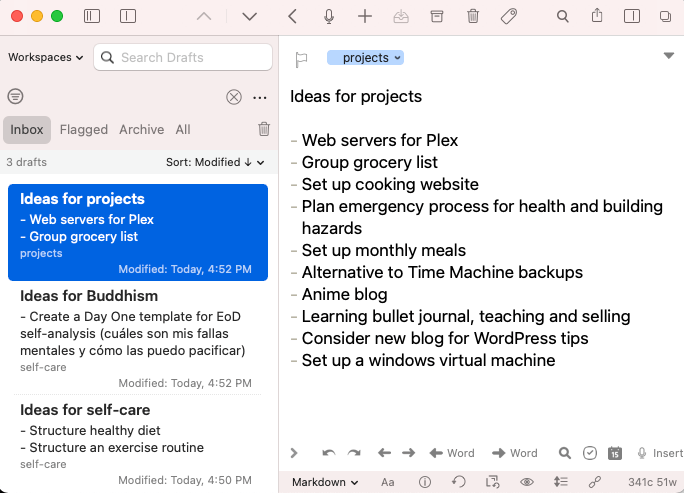Click the back arrow in toolbar
This screenshot has width=684, height=493.
click(292, 17)
